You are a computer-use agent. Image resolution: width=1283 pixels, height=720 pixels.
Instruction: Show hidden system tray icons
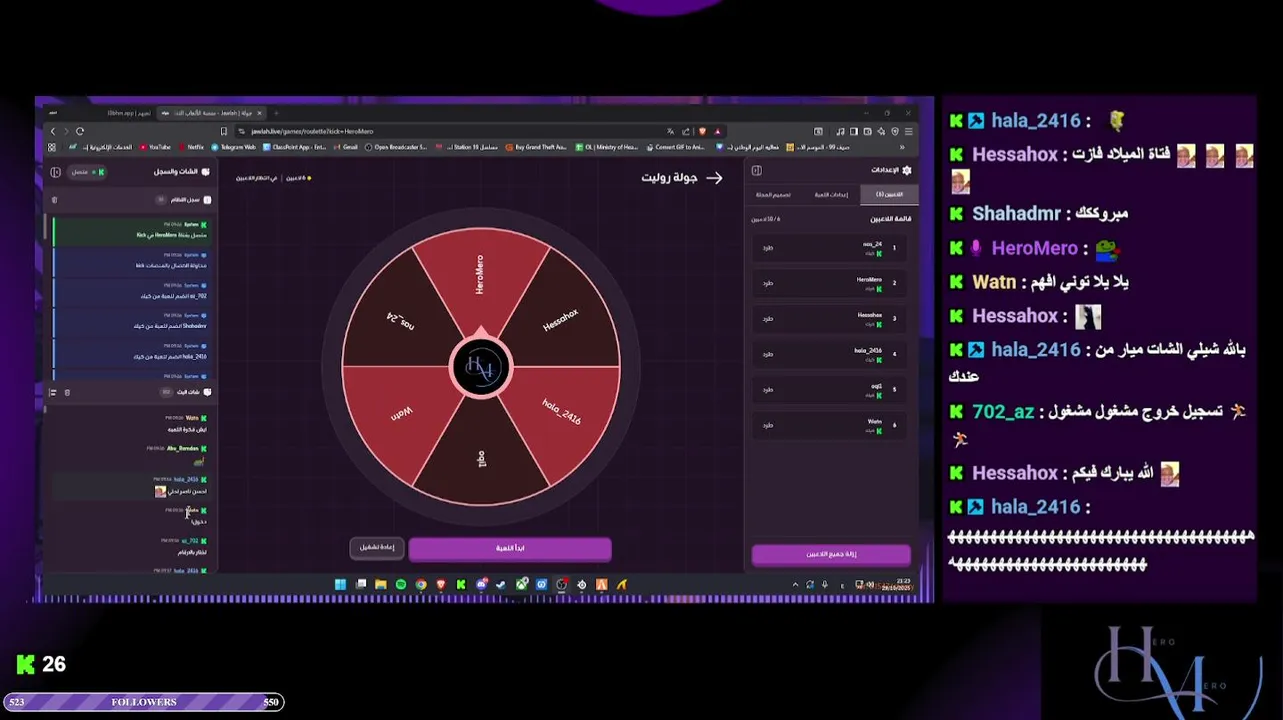pyautogui.click(x=795, y=585)
